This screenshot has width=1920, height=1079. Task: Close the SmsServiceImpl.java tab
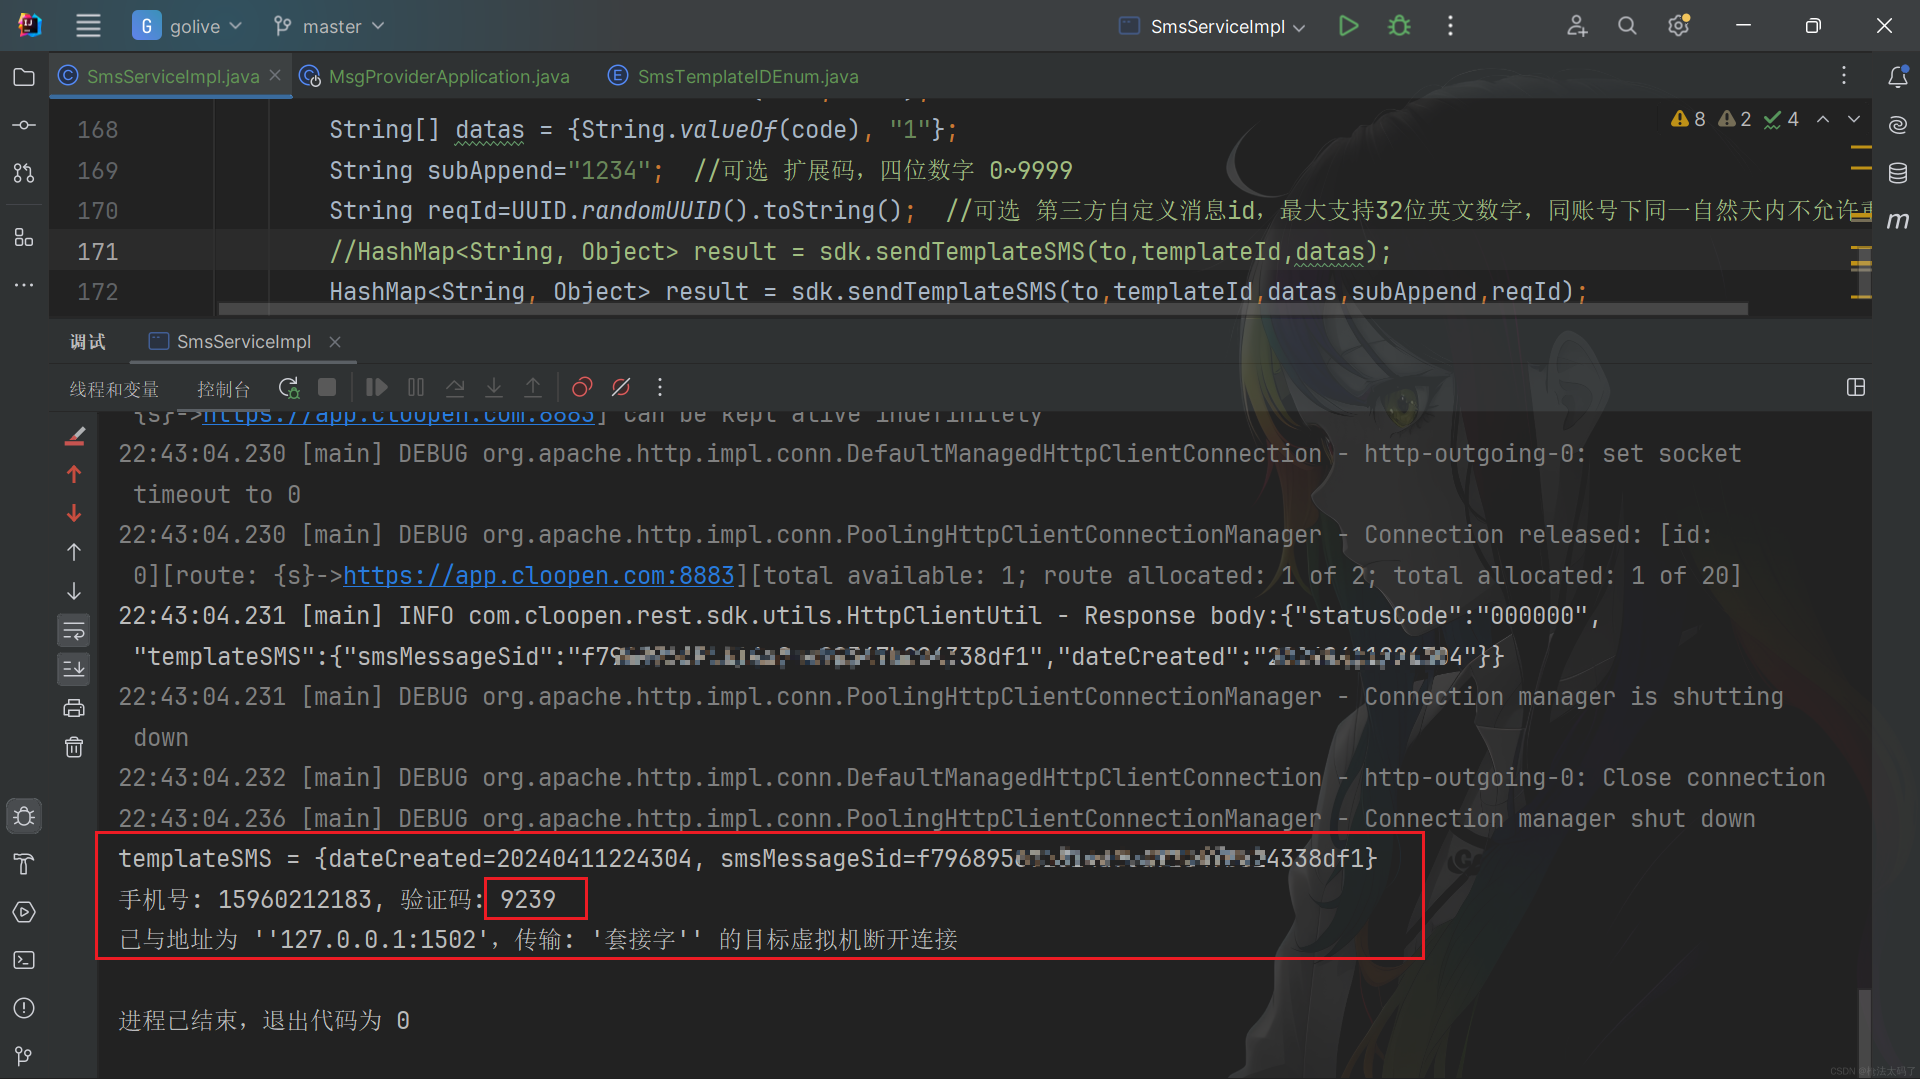(x=275, y=76)
